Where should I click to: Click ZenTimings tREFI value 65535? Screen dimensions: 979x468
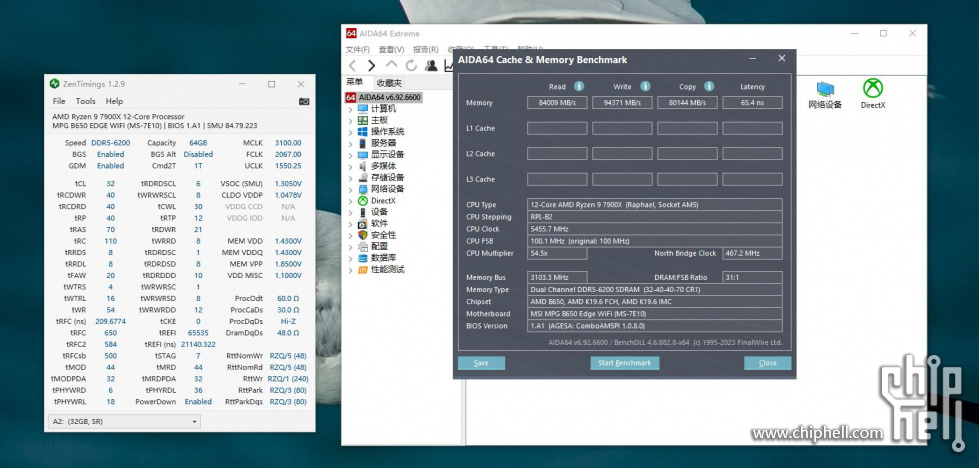[198, 333]
